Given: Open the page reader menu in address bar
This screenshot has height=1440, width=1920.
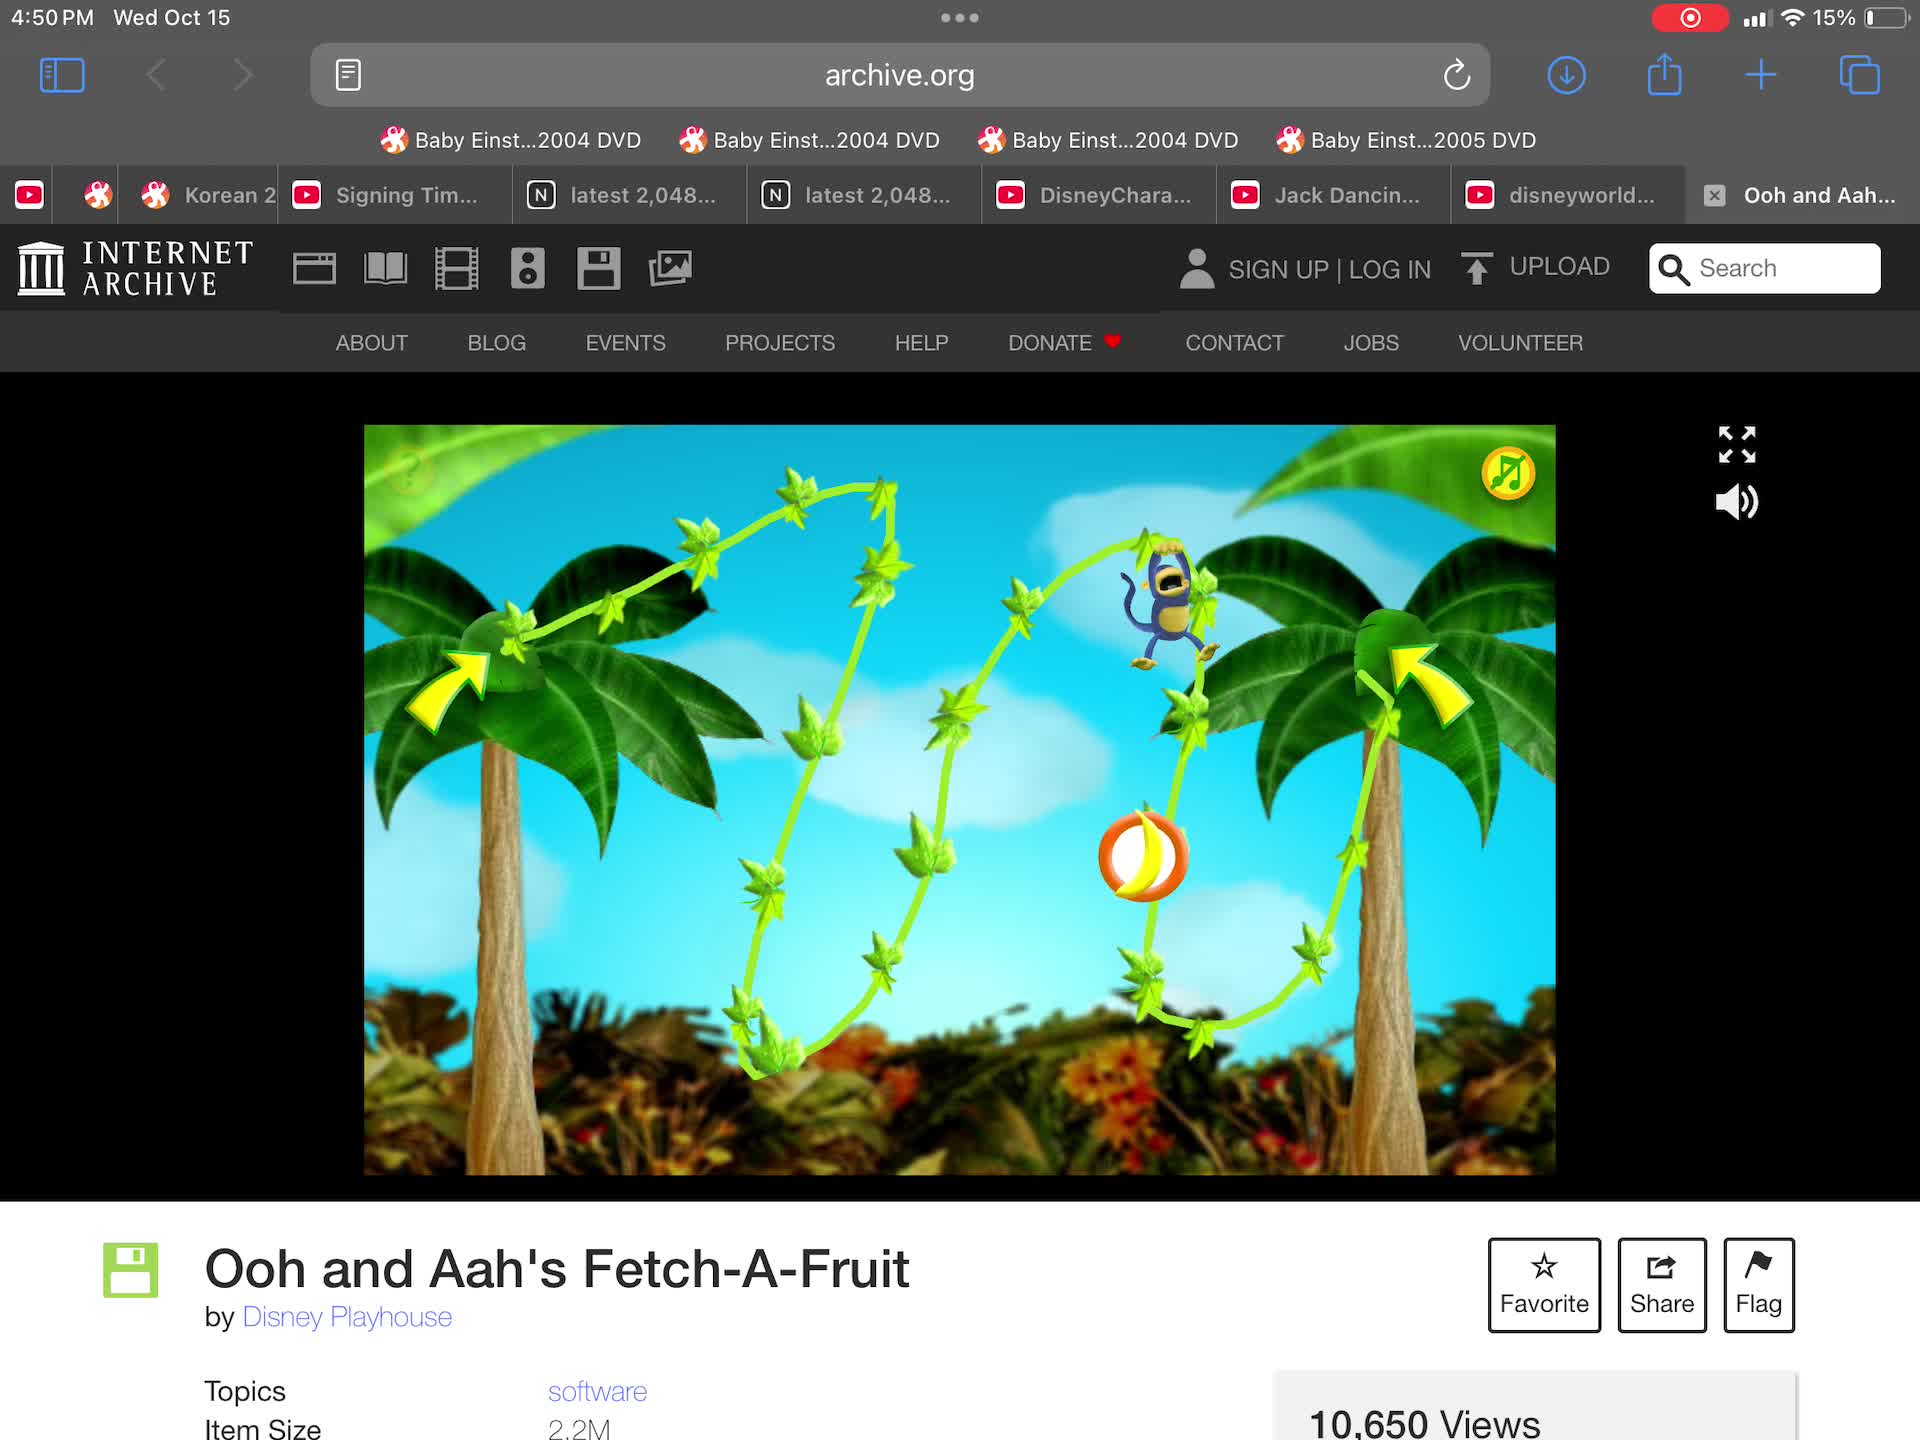Looking at the screenshot, I should pos(348,75).
